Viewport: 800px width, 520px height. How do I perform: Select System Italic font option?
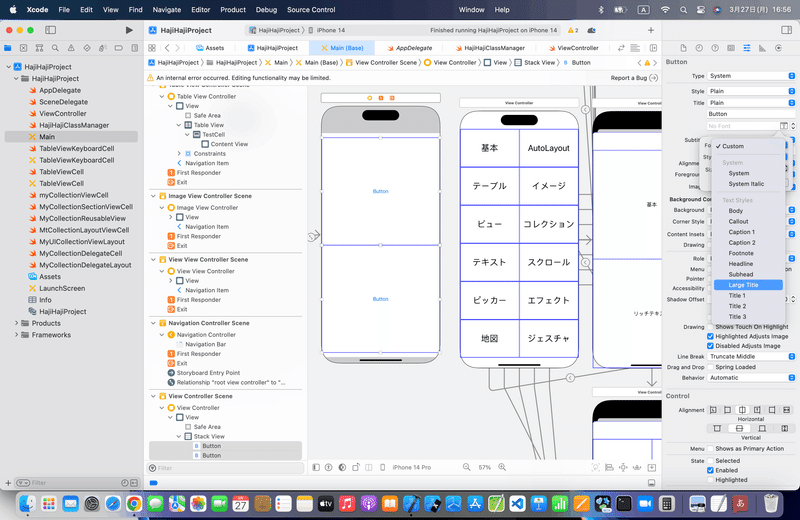[748, 184]
